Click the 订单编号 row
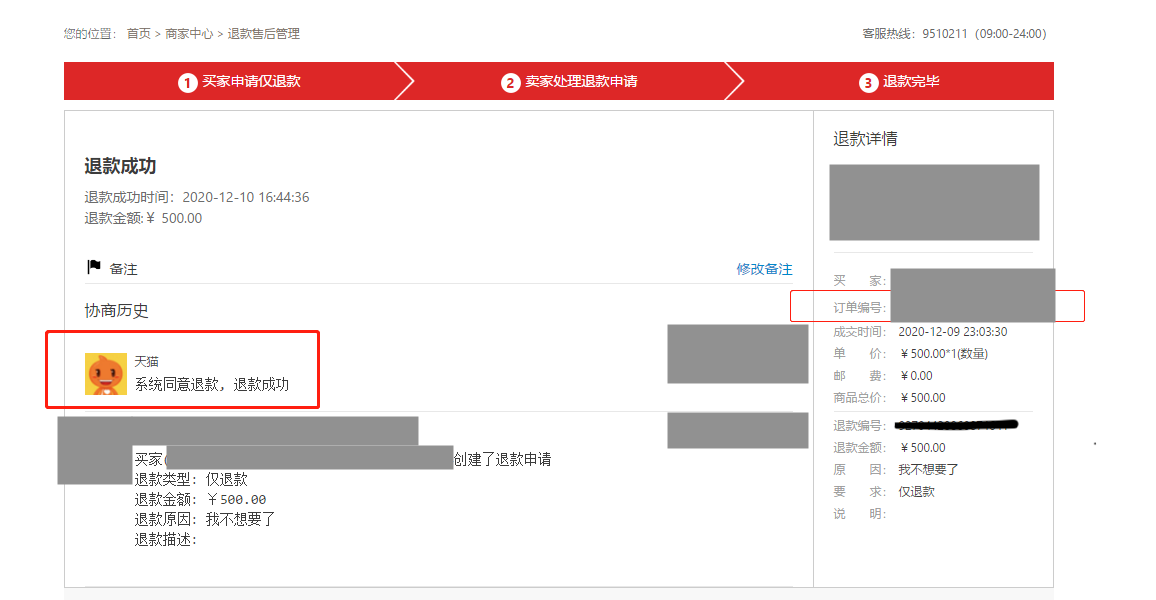This screenshot has height=600, width=1156. 937,306
